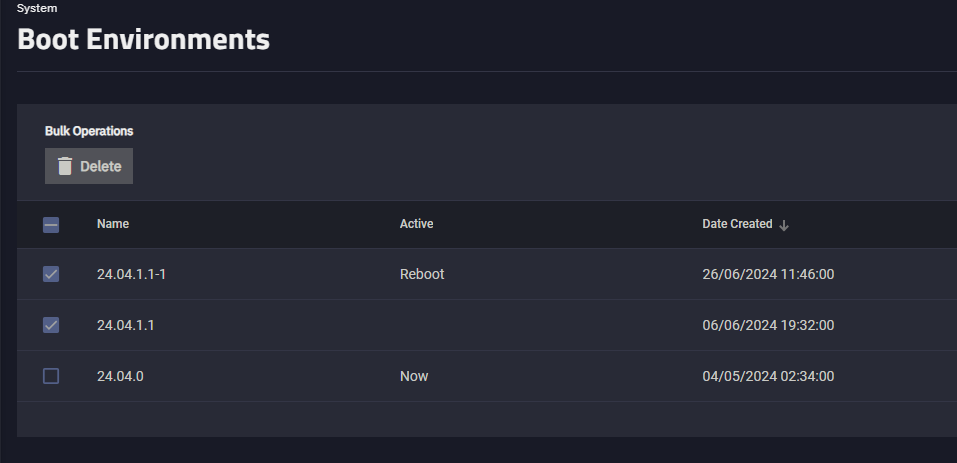Click the trash can icon in Bulk Operations
The image size is (957, 463).
pos(65,166)
